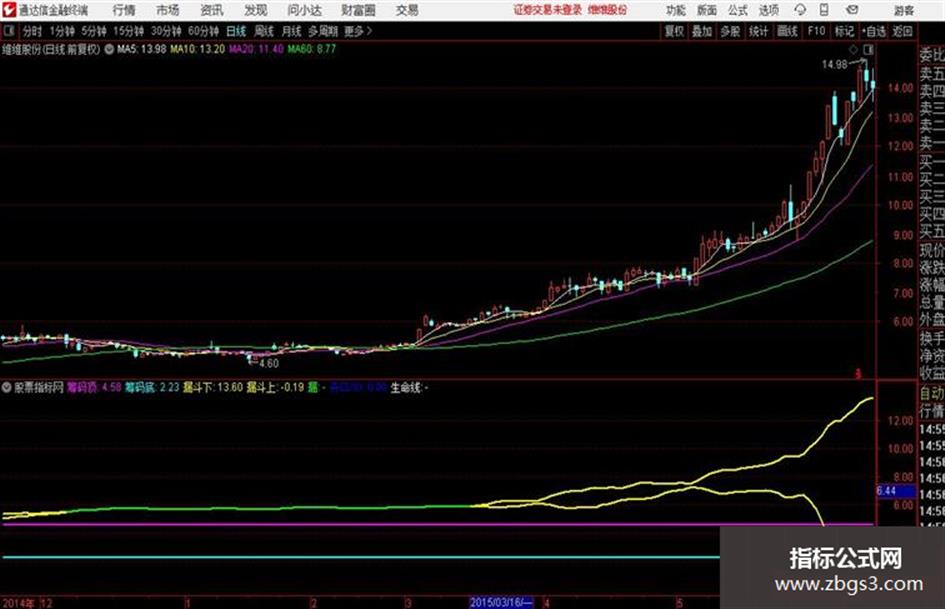Open the headset customer service icon

coord(800,10)
